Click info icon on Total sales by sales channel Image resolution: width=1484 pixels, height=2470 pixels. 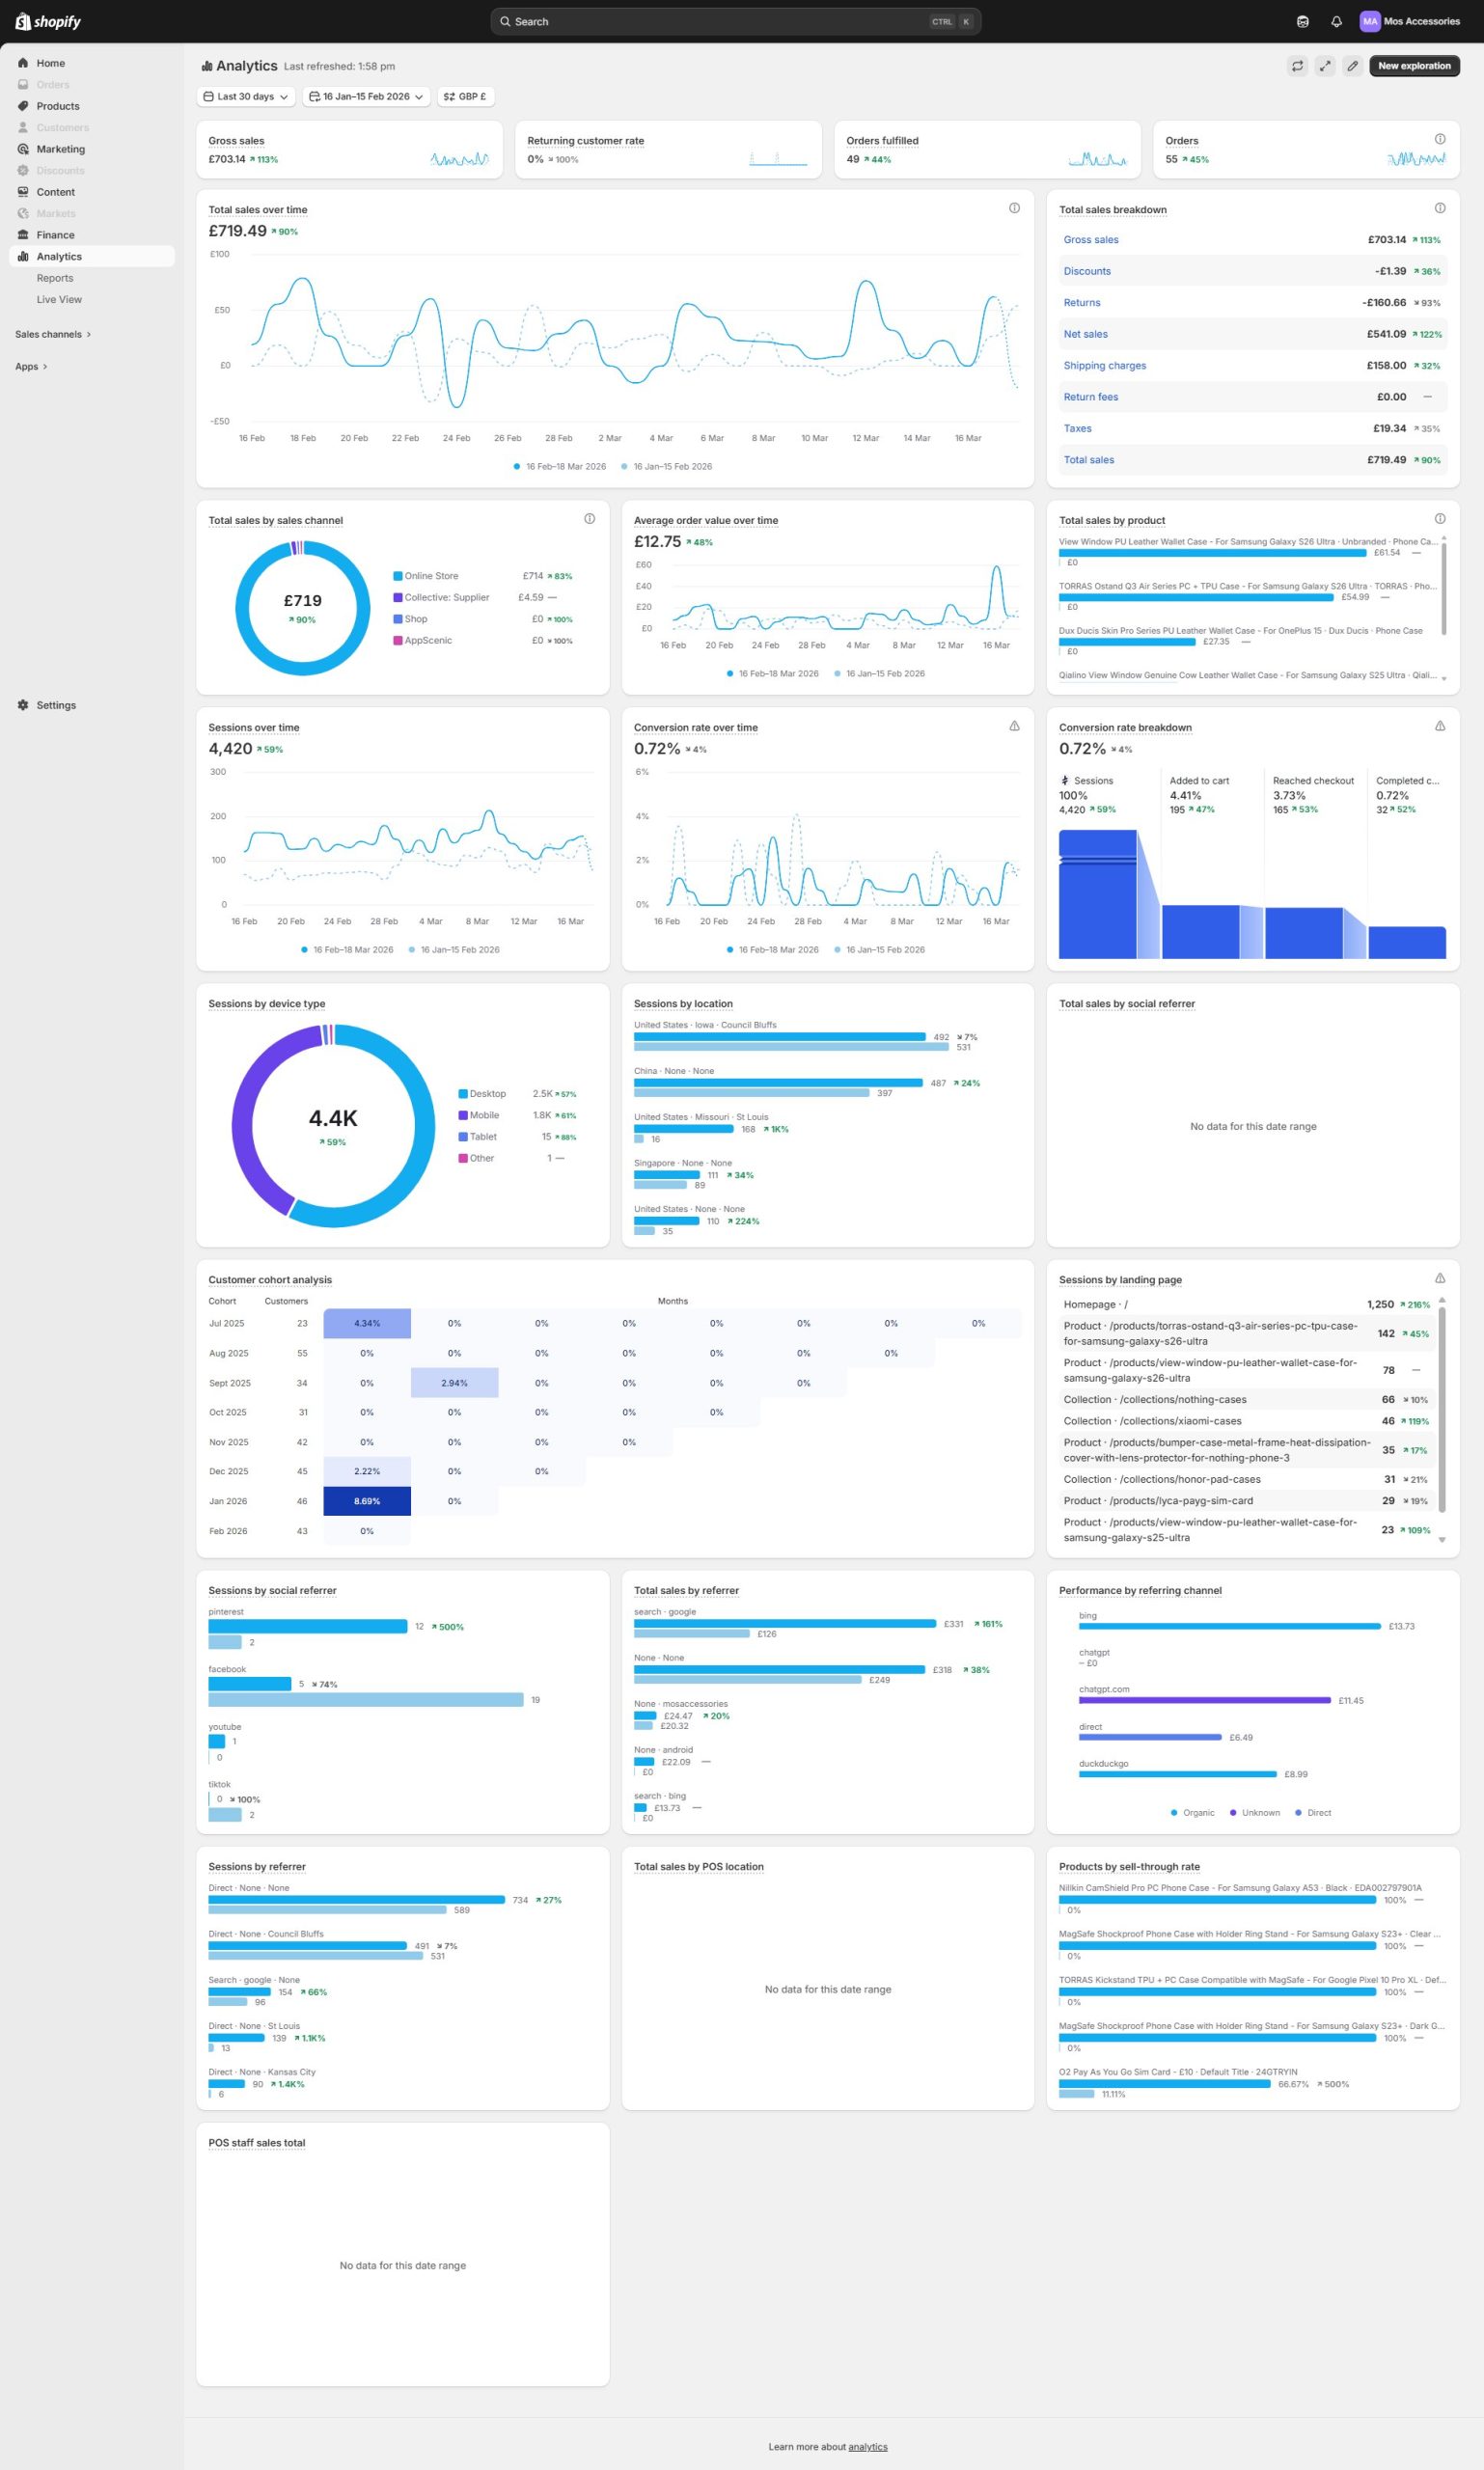click(589, 518)
